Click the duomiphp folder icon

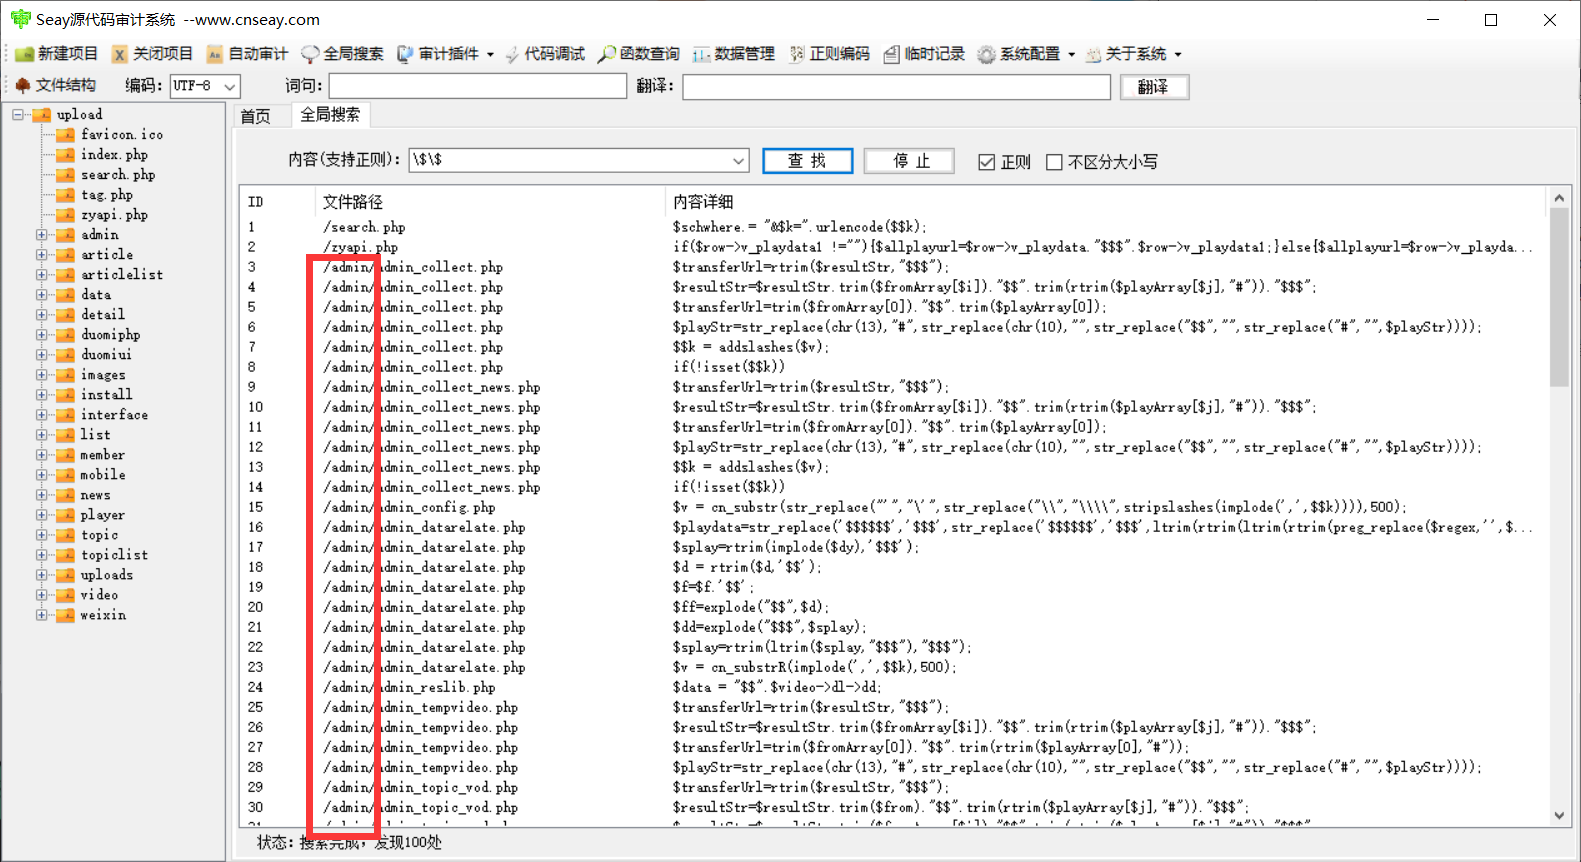point(66,335)
